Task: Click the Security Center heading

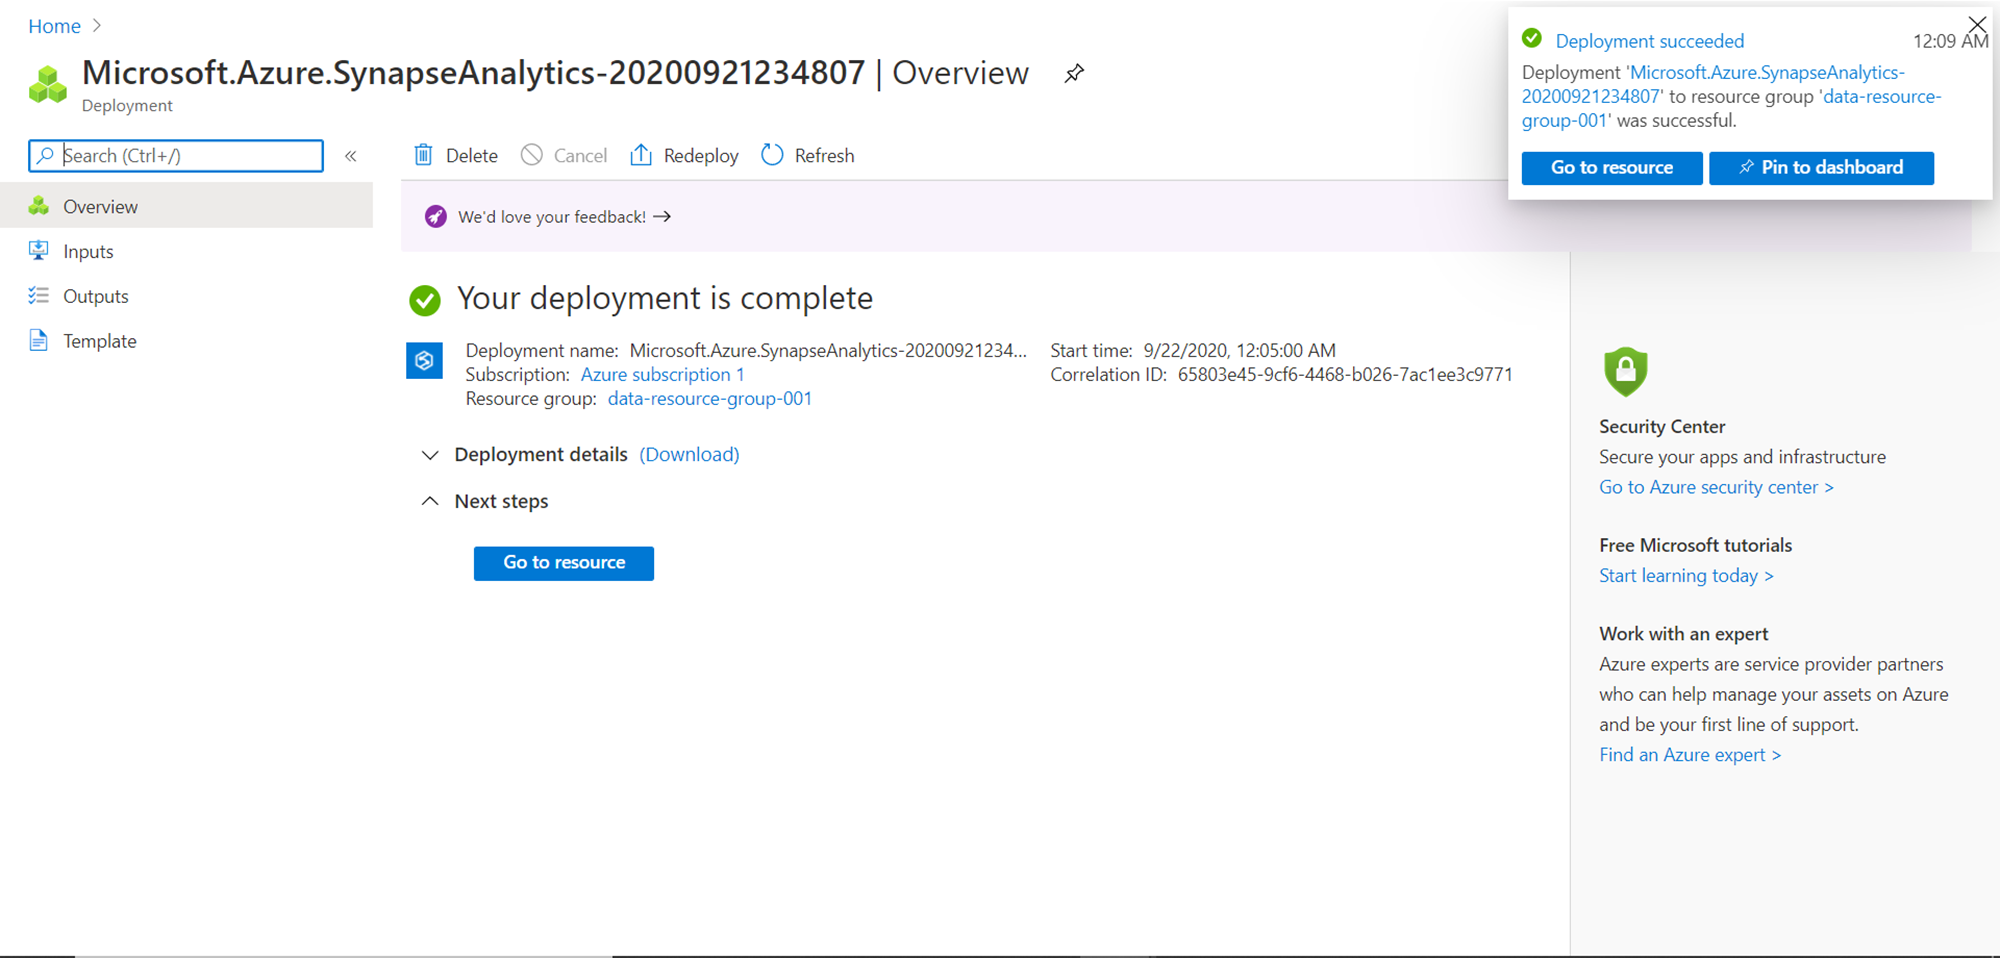Action: click(x=1662, y=426)
